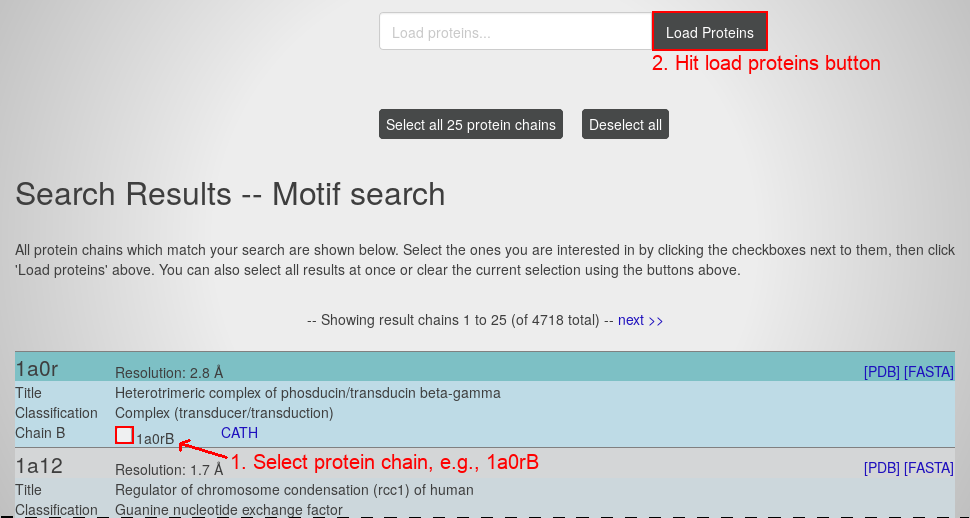Click the 1a12 entry ID heading
The width and height of the screenshot is (970, 518).
(39, 465)
